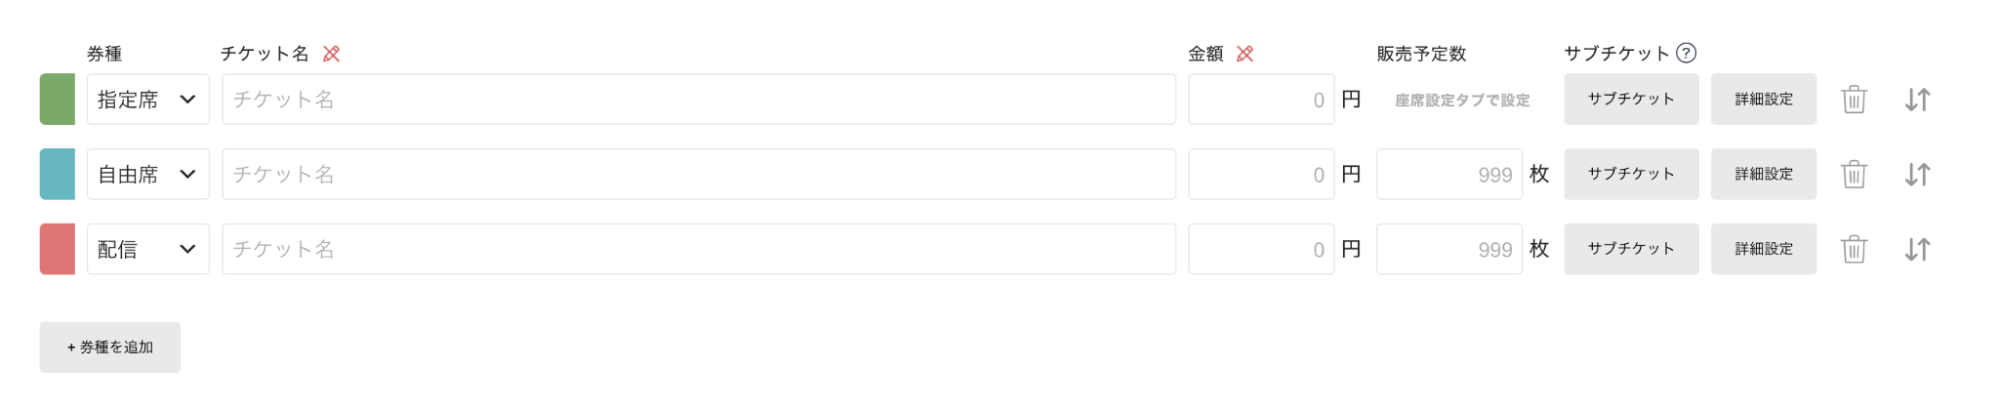Click the pin icon next to 金額 header
Screen dimensions: 1999x413
pyautogui.click(x=1244, y=54)
